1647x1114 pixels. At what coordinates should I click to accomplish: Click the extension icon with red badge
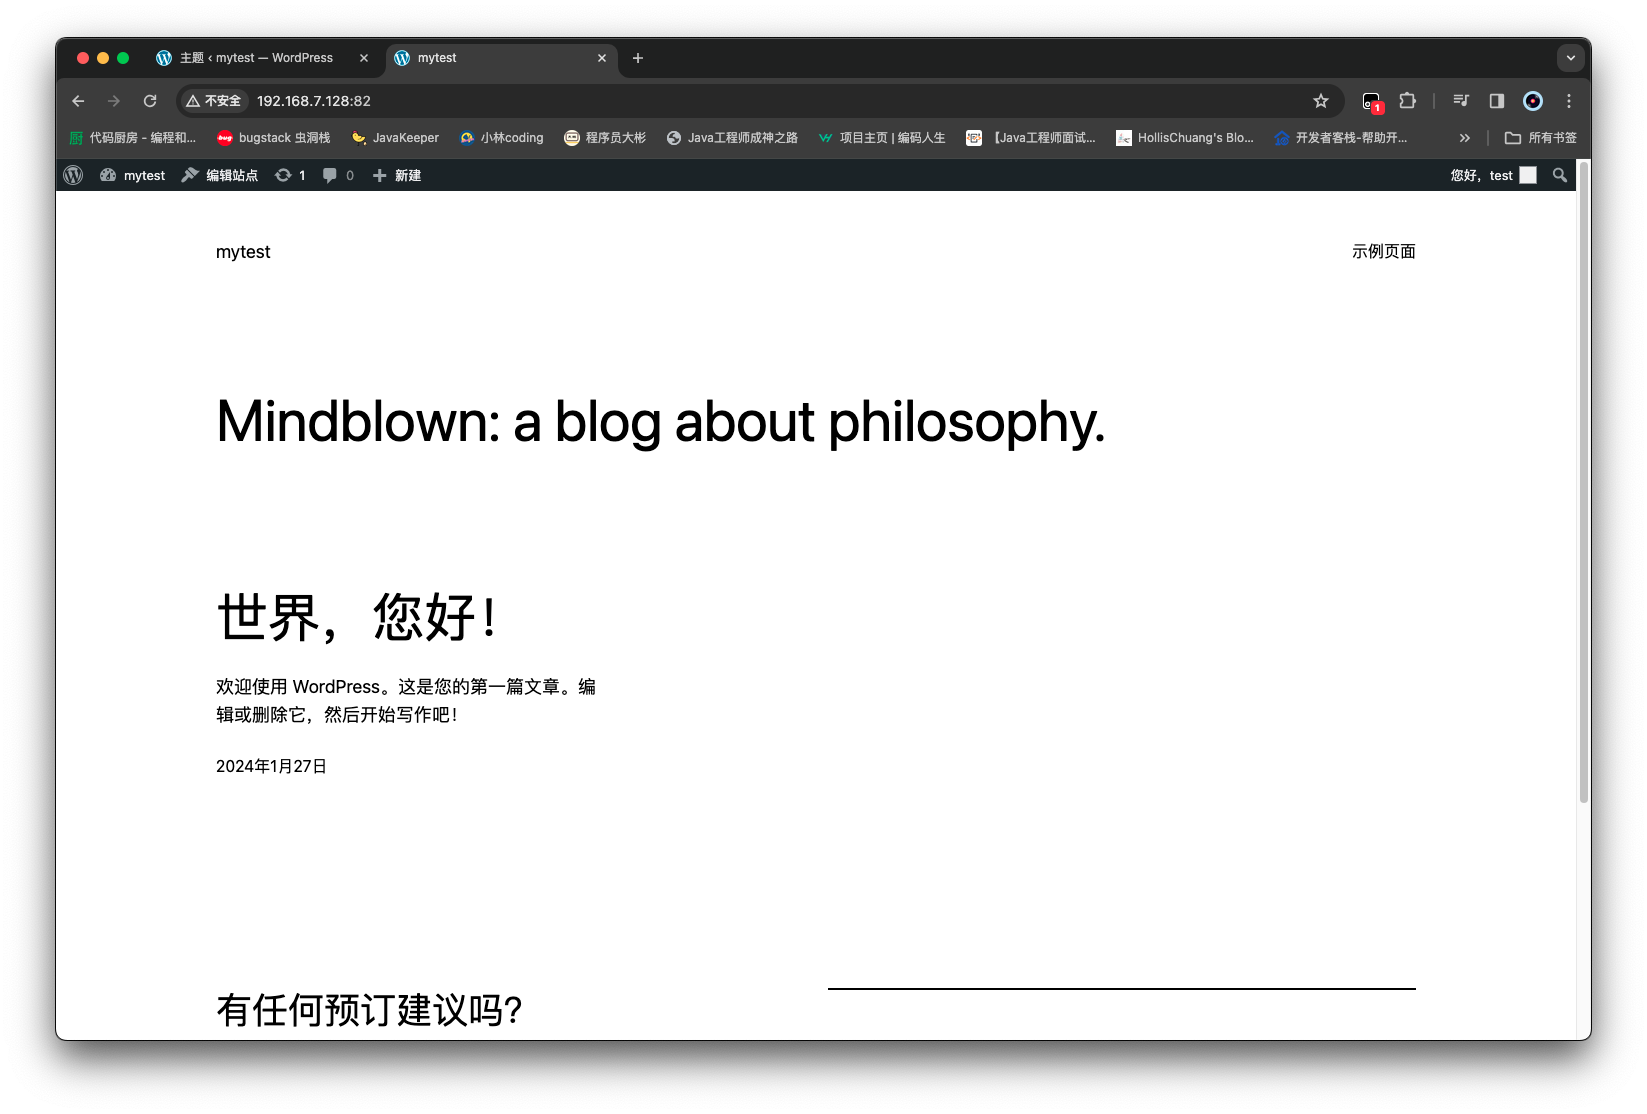pyautogui.click(x=1372, y=101)
